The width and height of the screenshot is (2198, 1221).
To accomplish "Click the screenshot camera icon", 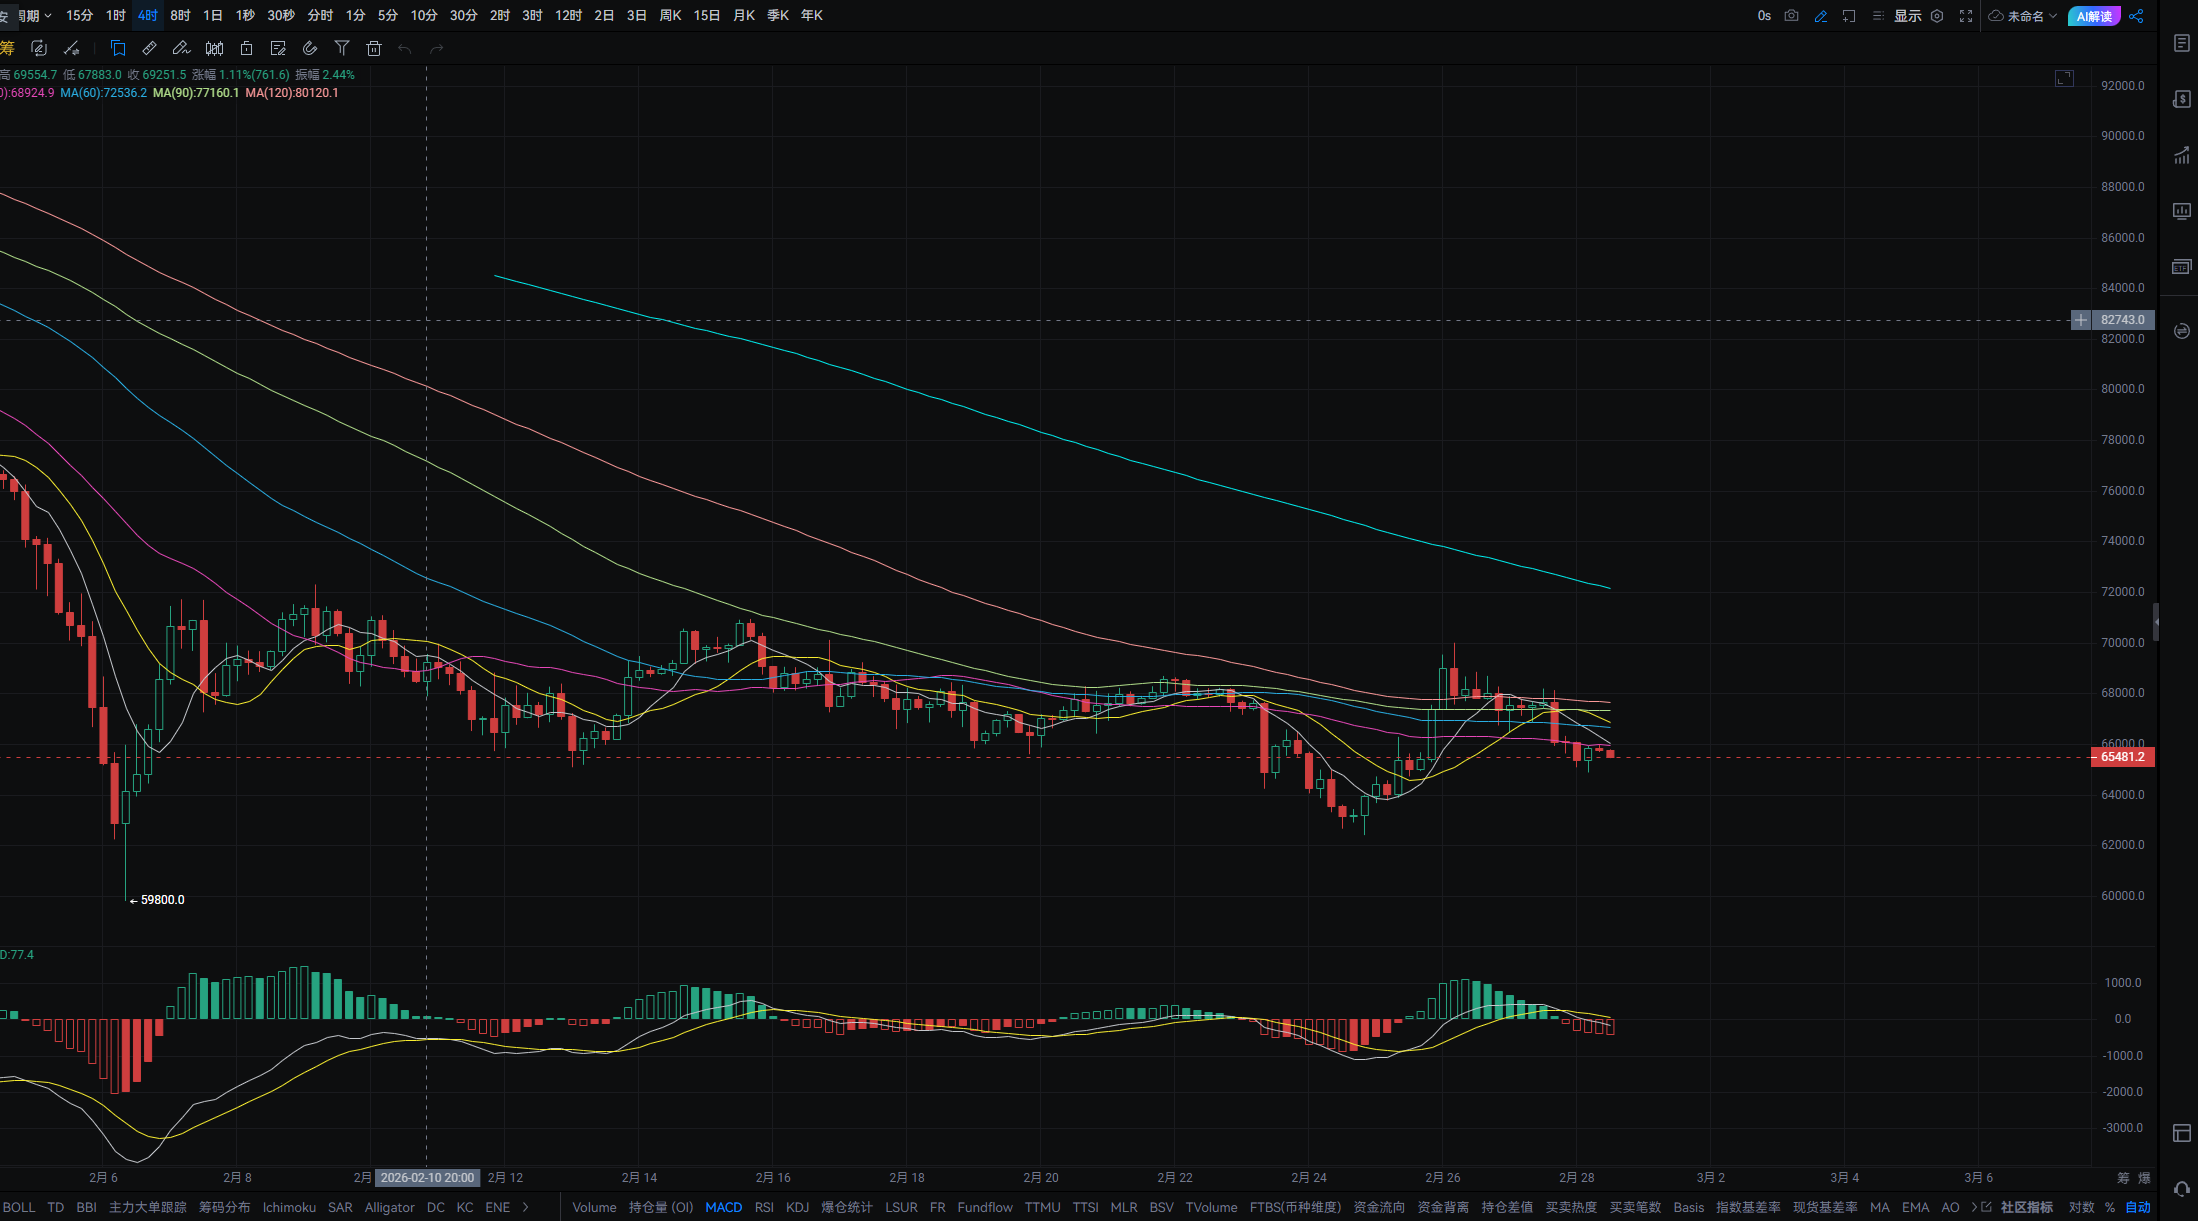I will (1791, 16).
